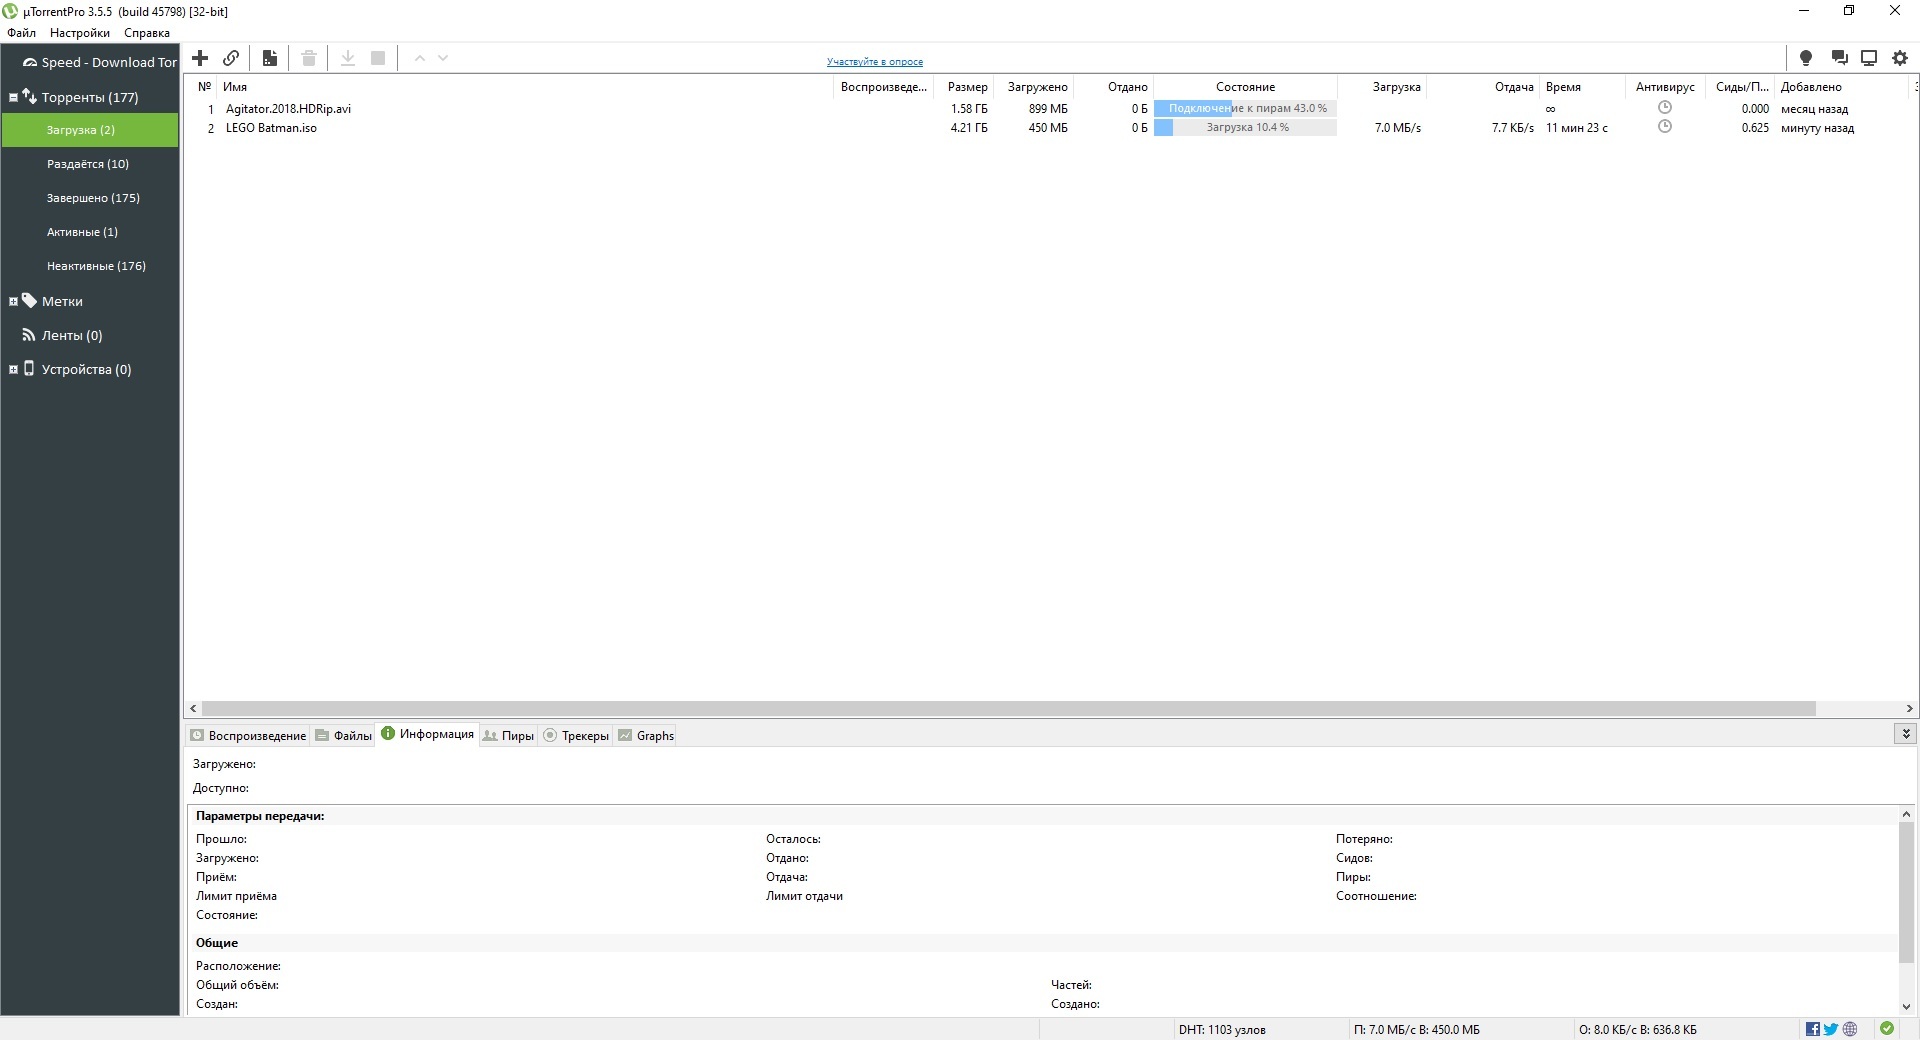Open the lightbulb tips icon

pyautogui.click(x=1806, y=58)
